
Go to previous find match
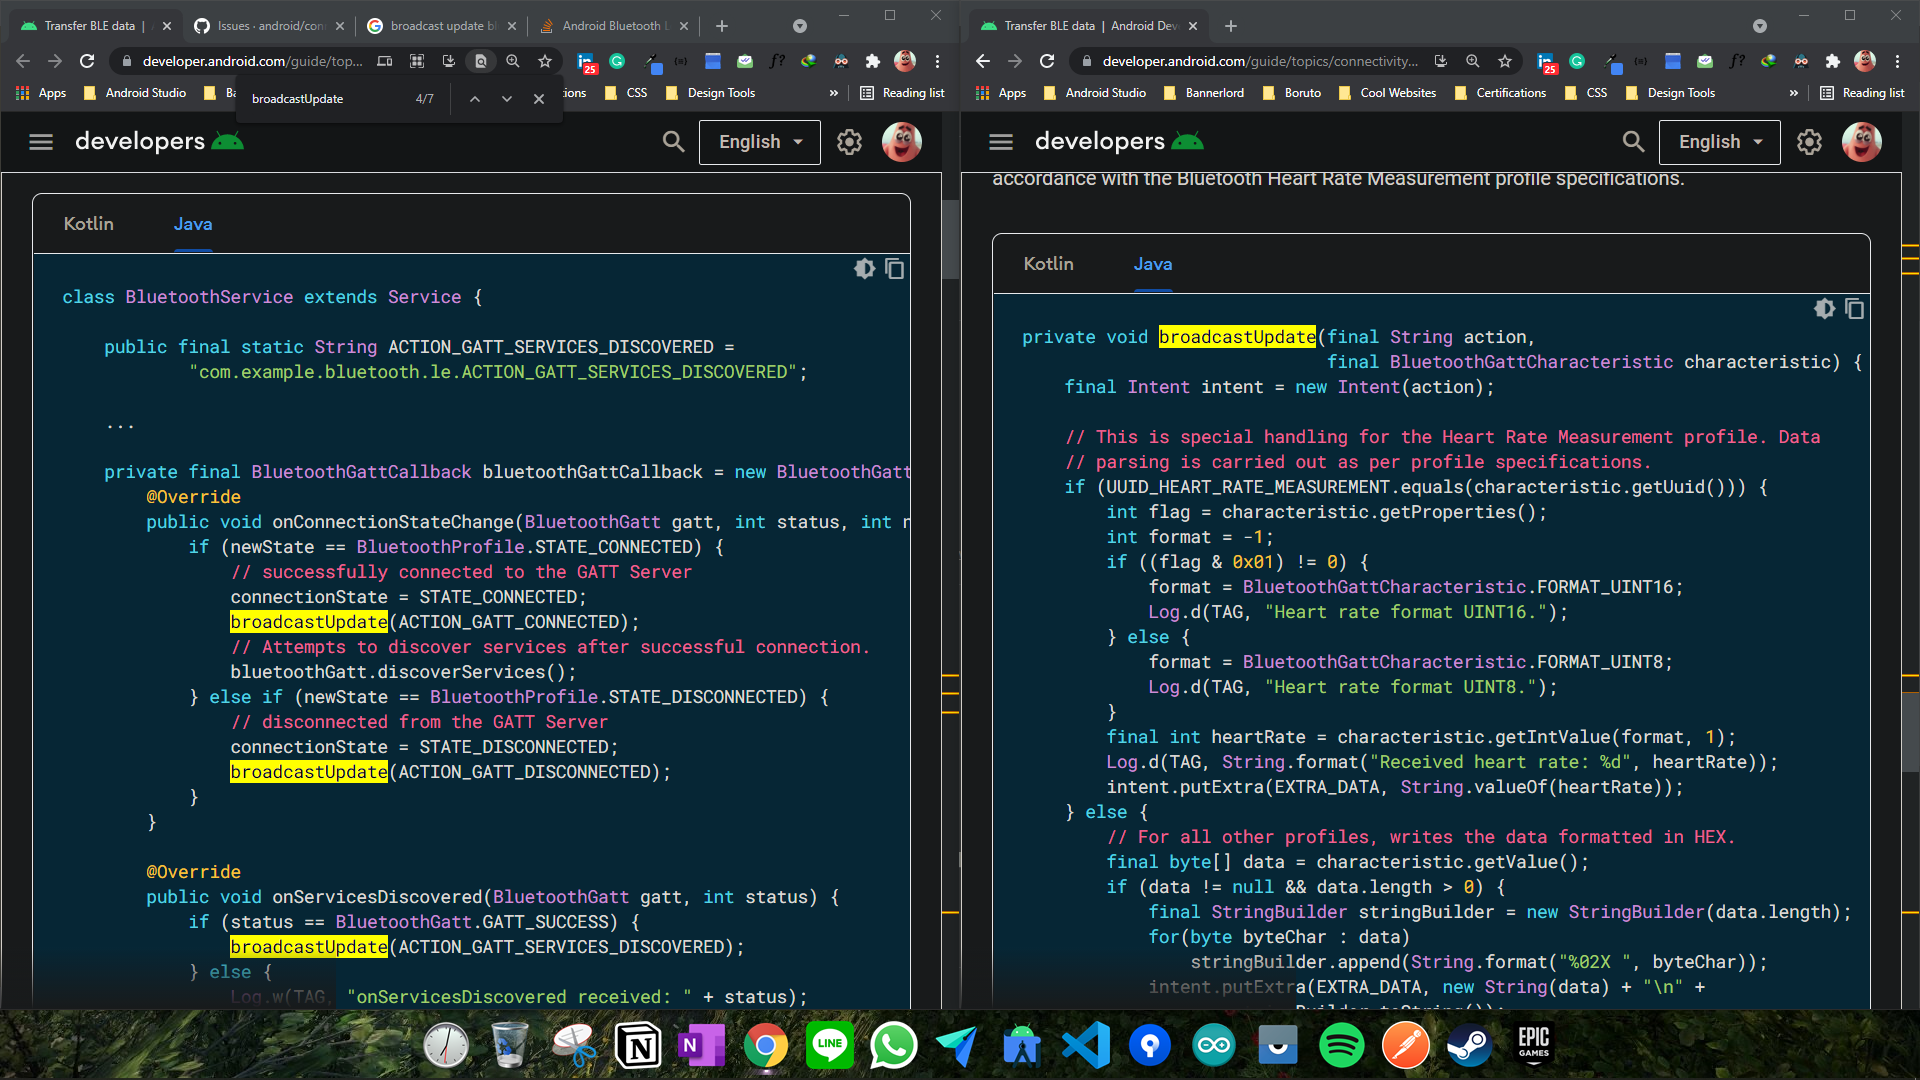click(x=475, y=99)
